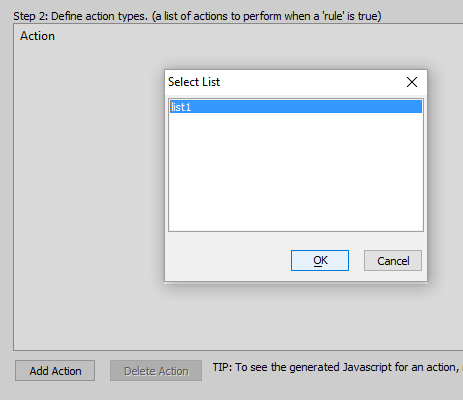Click the blue highlight right of list1 text
463x400 pixels.
[306, 107]
